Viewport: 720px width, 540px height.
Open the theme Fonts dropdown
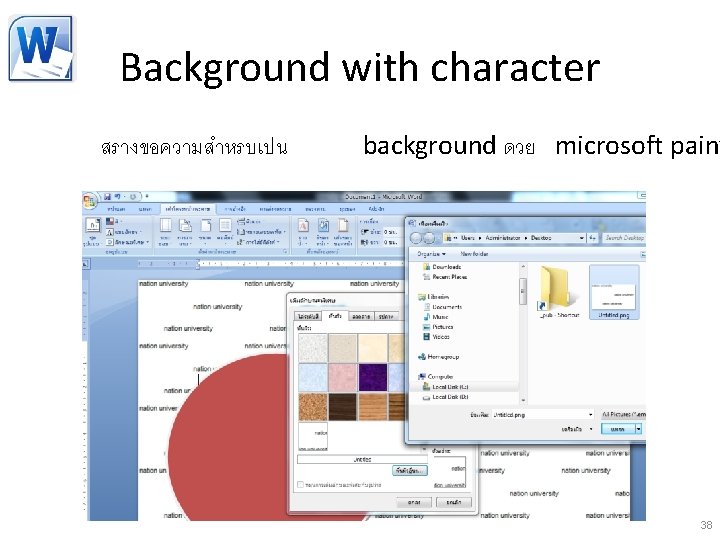pos(122,232)
